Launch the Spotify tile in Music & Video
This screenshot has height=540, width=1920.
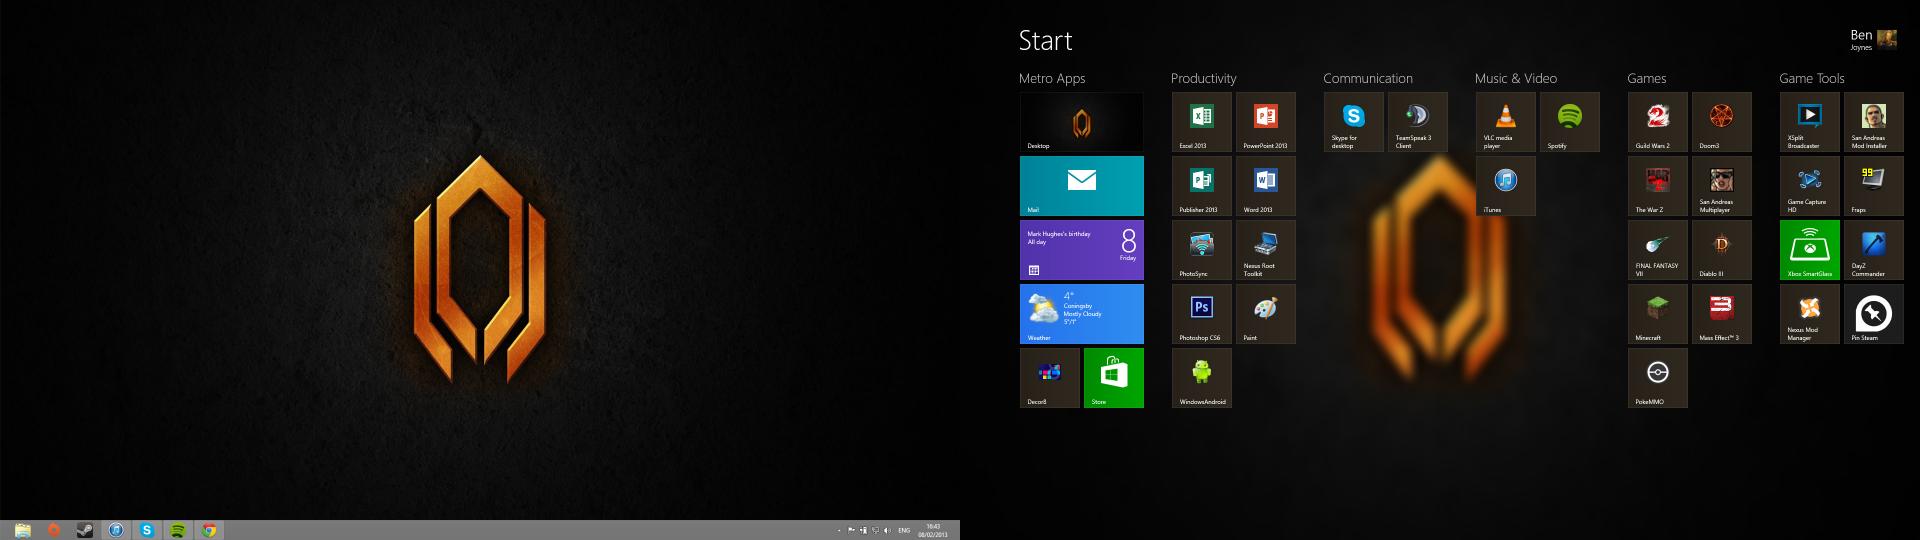(x=1569, y=122)
